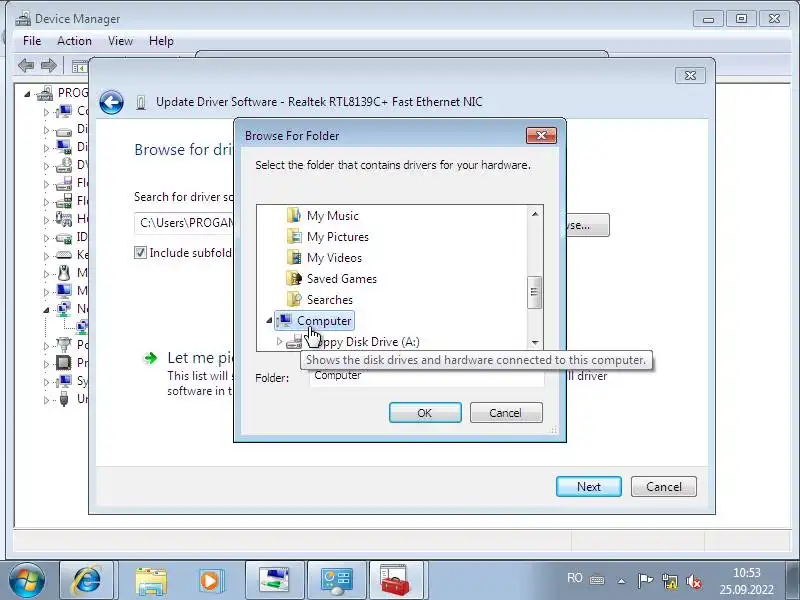Click the folder tree scroll up arrow
The image size is (800, 600).
pyautogui.click(x=535, y=214)
